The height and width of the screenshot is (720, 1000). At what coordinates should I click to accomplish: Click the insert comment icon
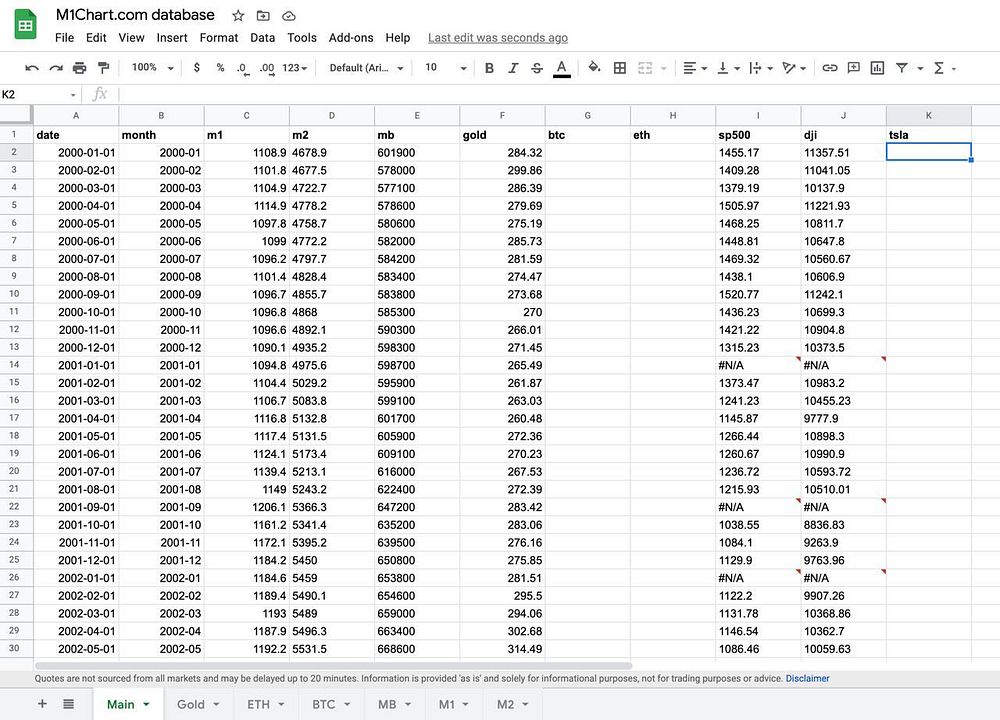pyautogui.click(x=853, y=68)
